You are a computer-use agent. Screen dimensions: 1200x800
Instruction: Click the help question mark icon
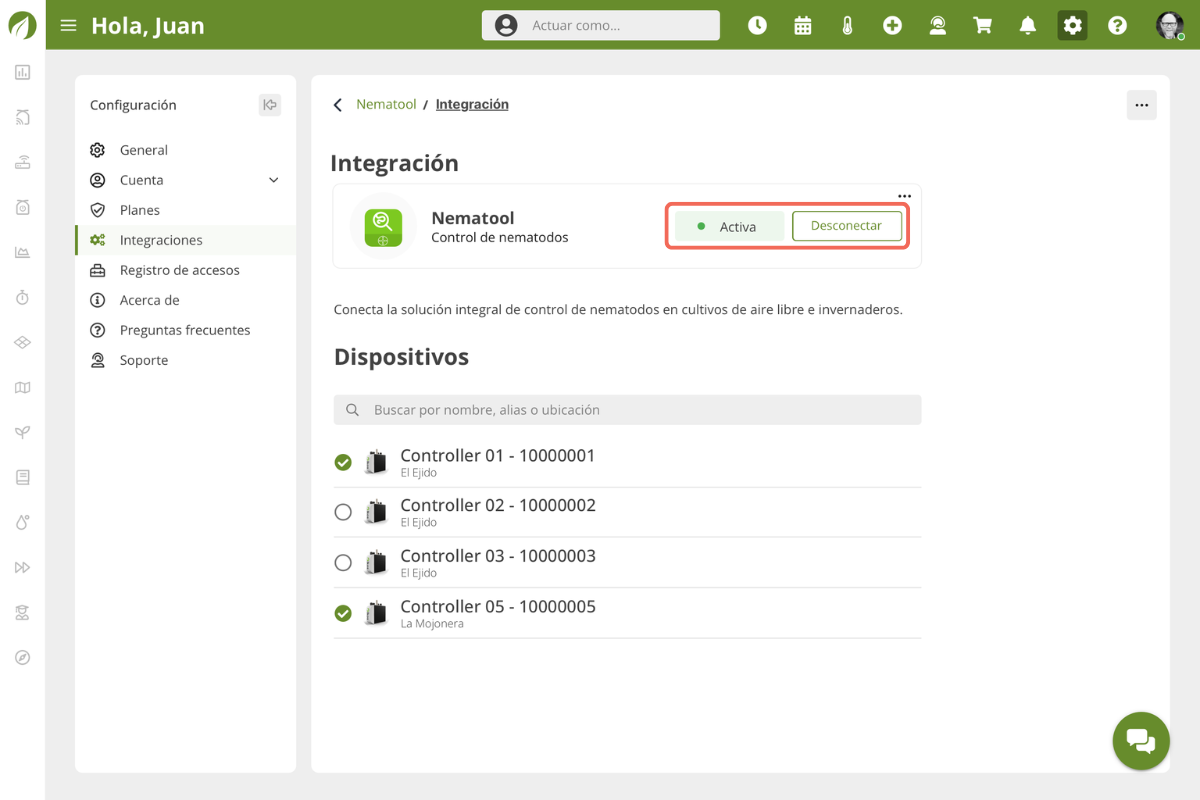tap(1117, 26)
